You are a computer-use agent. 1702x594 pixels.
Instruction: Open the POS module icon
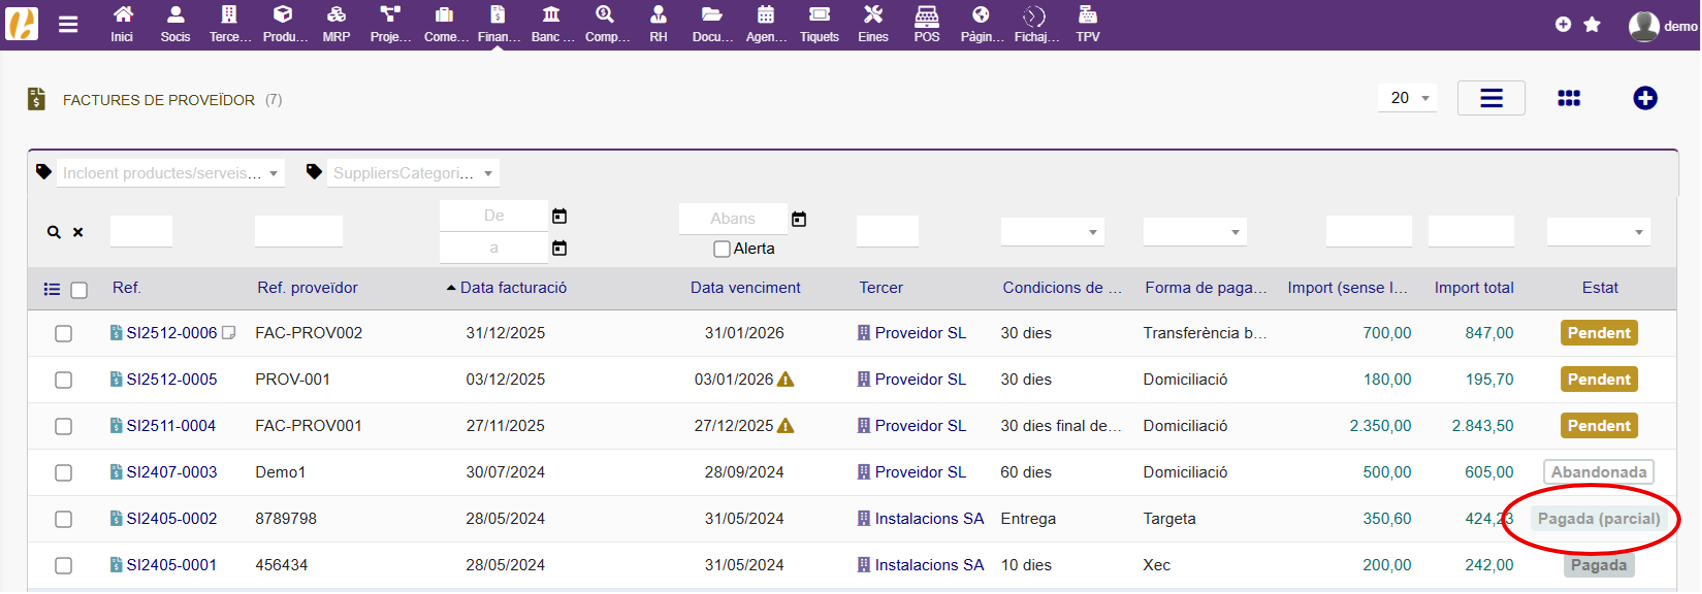tap(926, 24)
